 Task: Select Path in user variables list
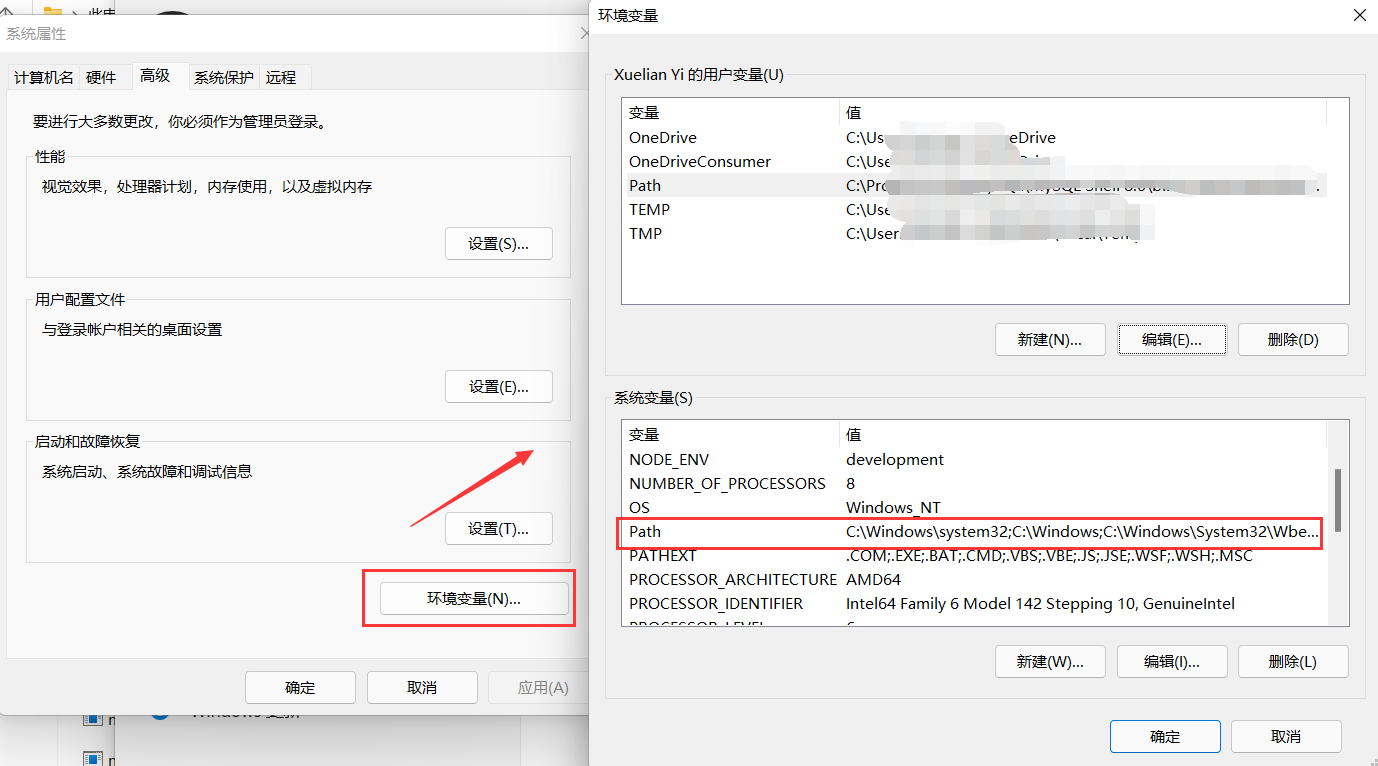pyautogui.click(x=974, y=186)
